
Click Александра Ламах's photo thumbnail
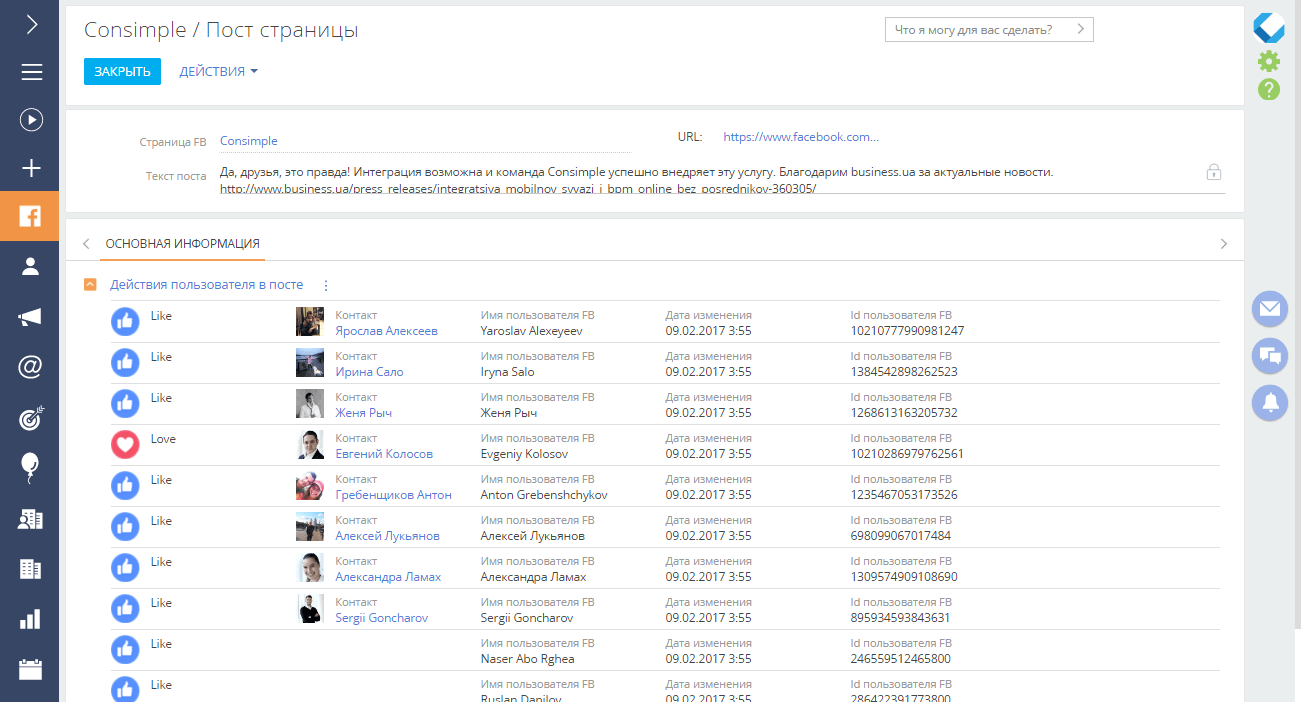310,567
